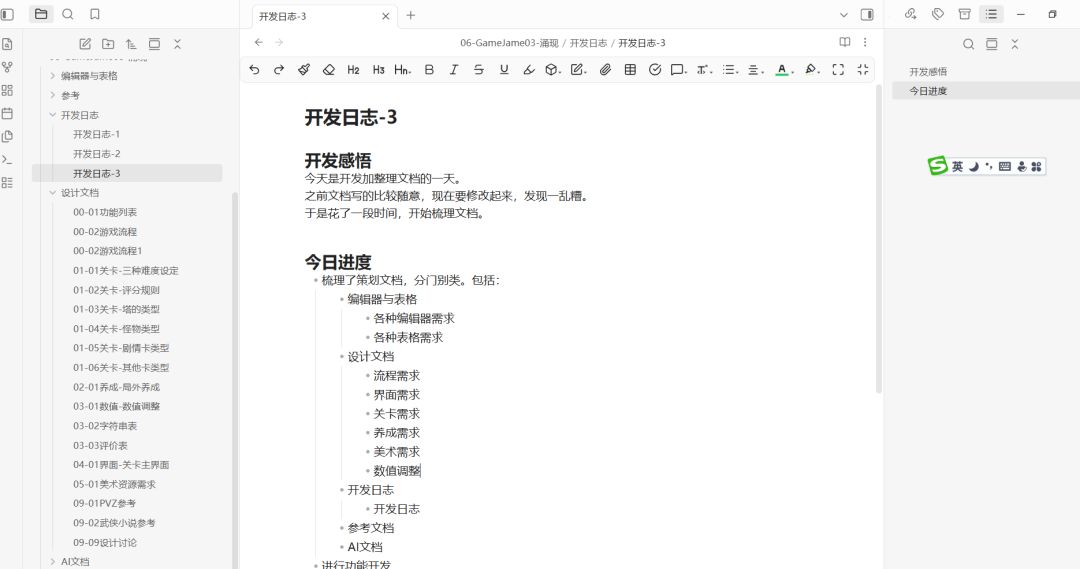Open the Hn heading levels dropdown
The image size is (1080, 569).
403,70
